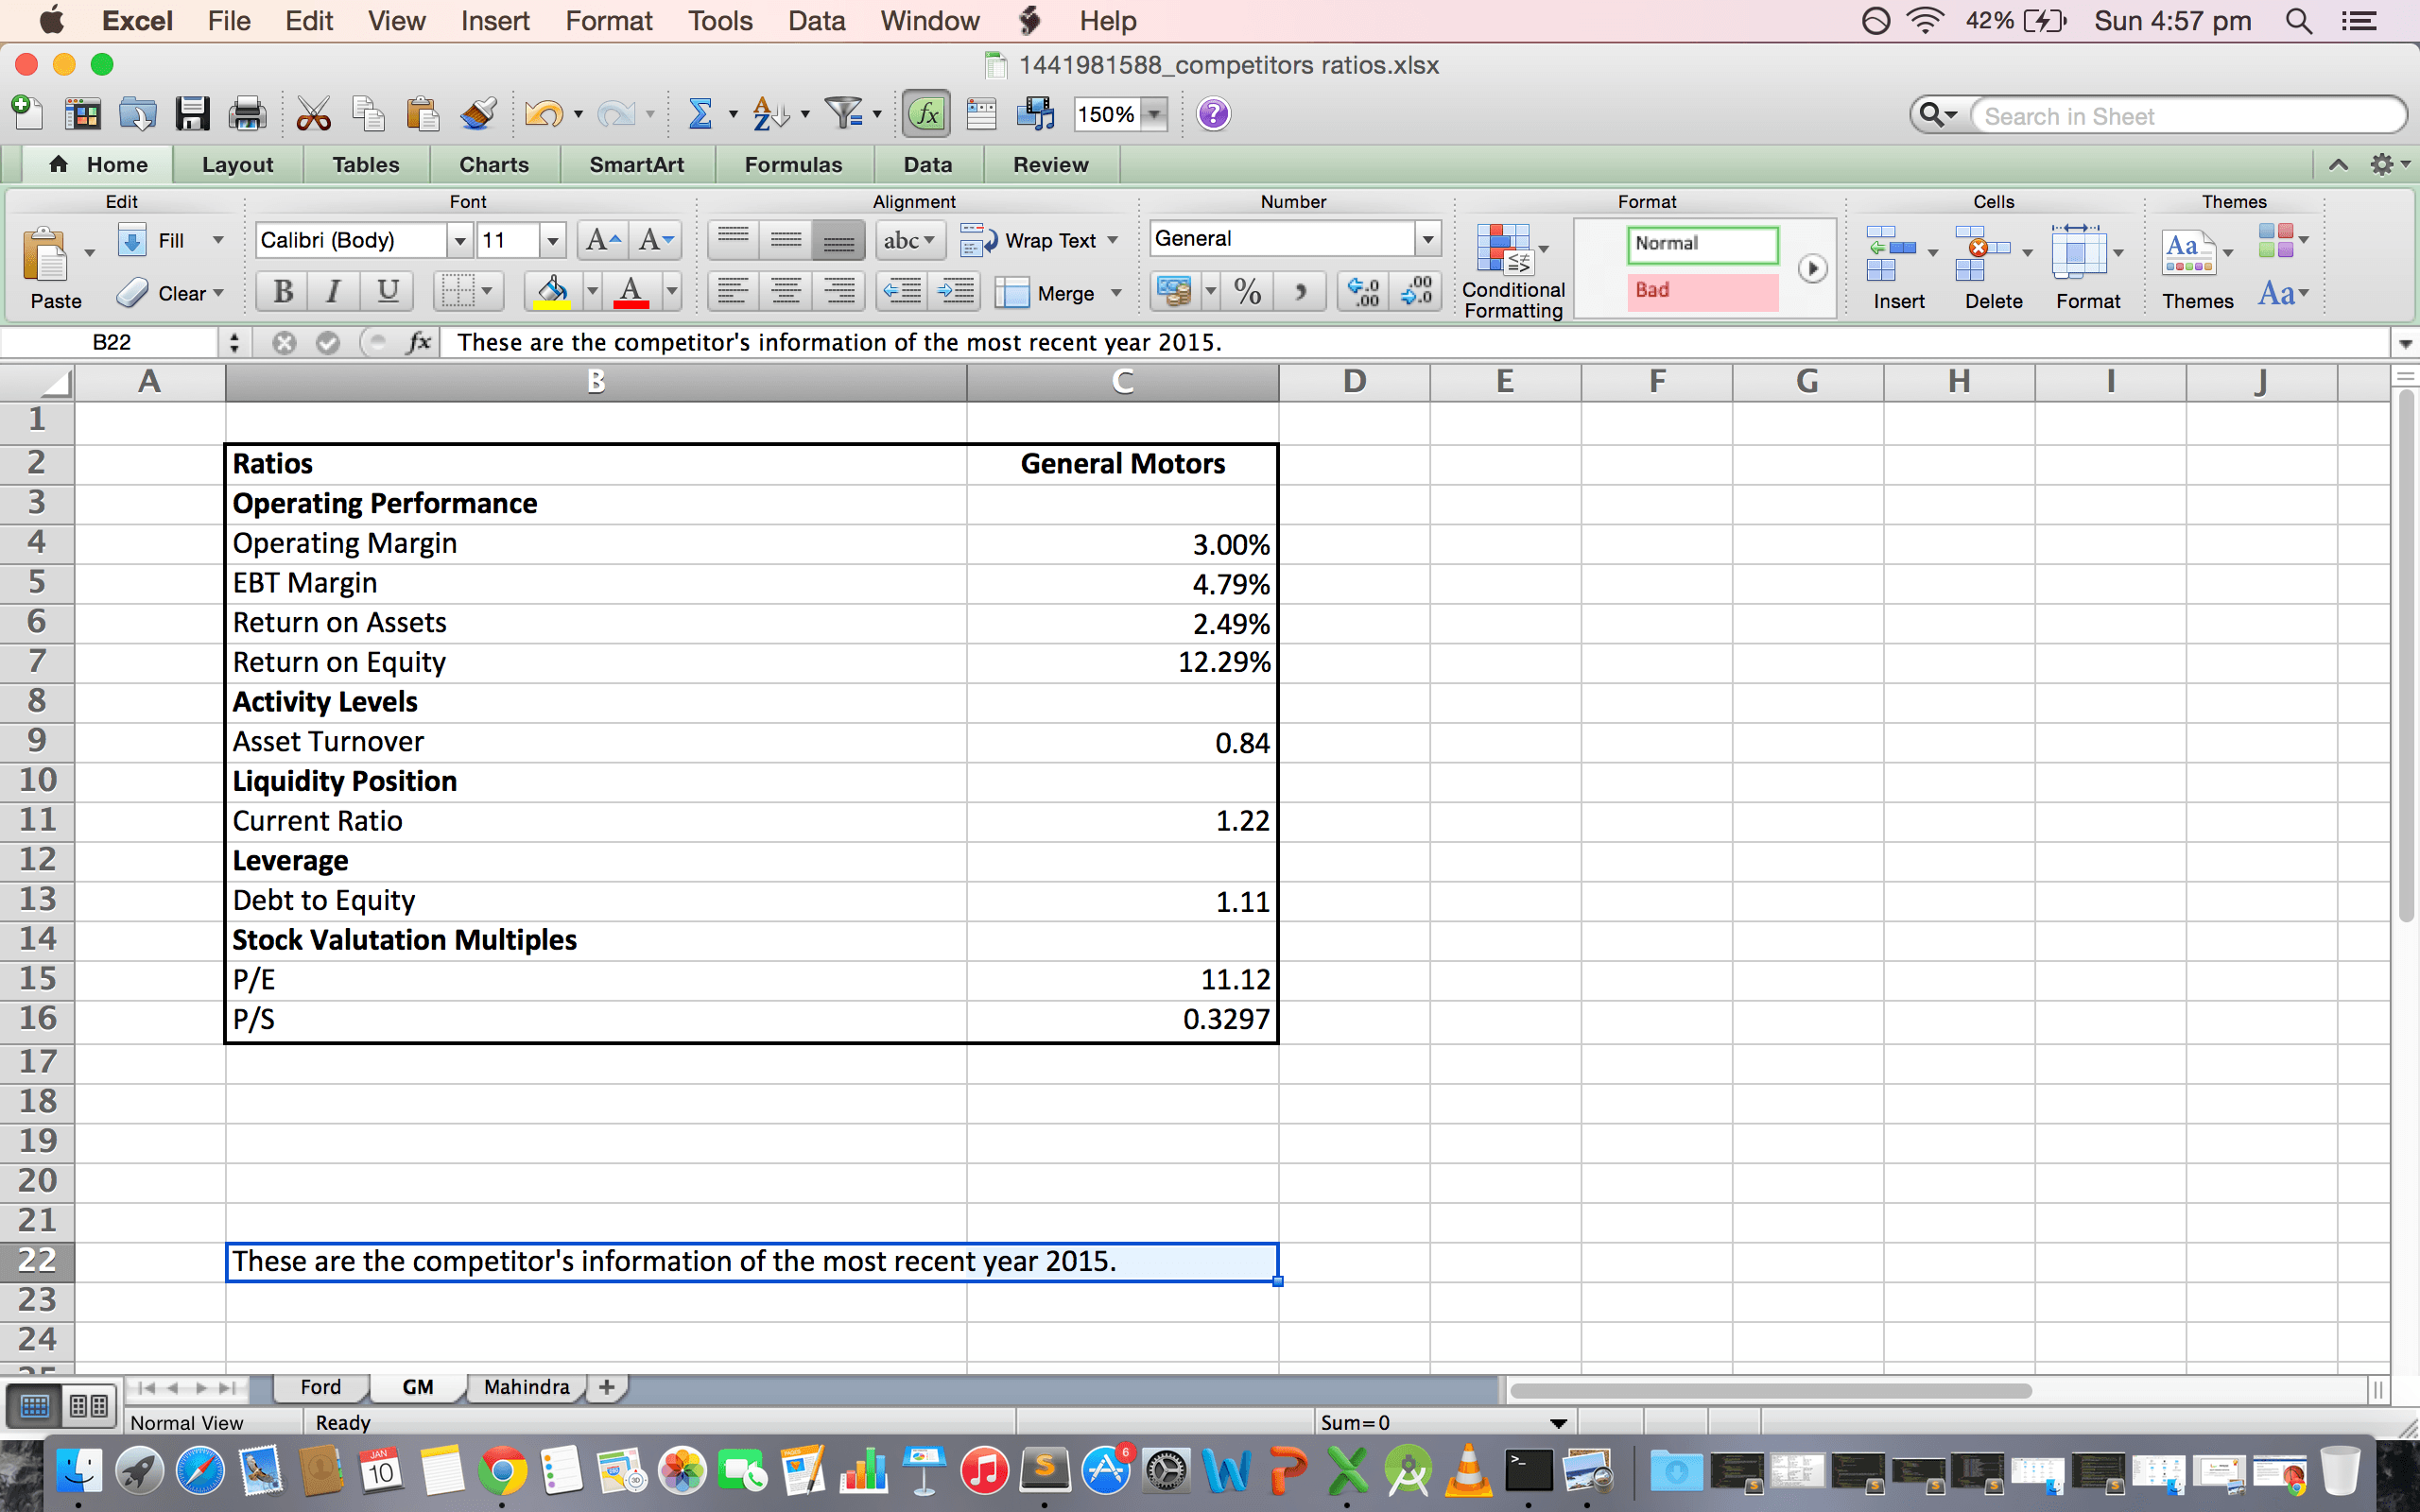
Task: Open the Insert menu in menu bar
Action: [x=495, y=21]
